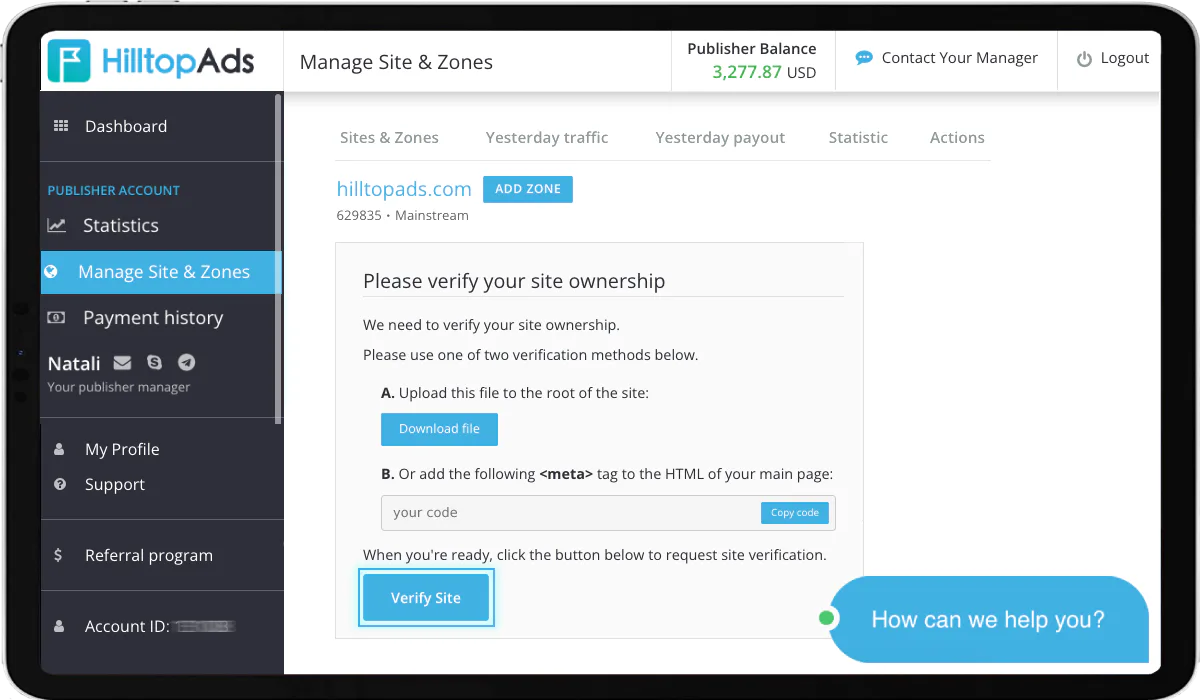Screen dimensions: 1200x700
Task: Click the Payment history money icon
Action: click(x=57, y=318)
